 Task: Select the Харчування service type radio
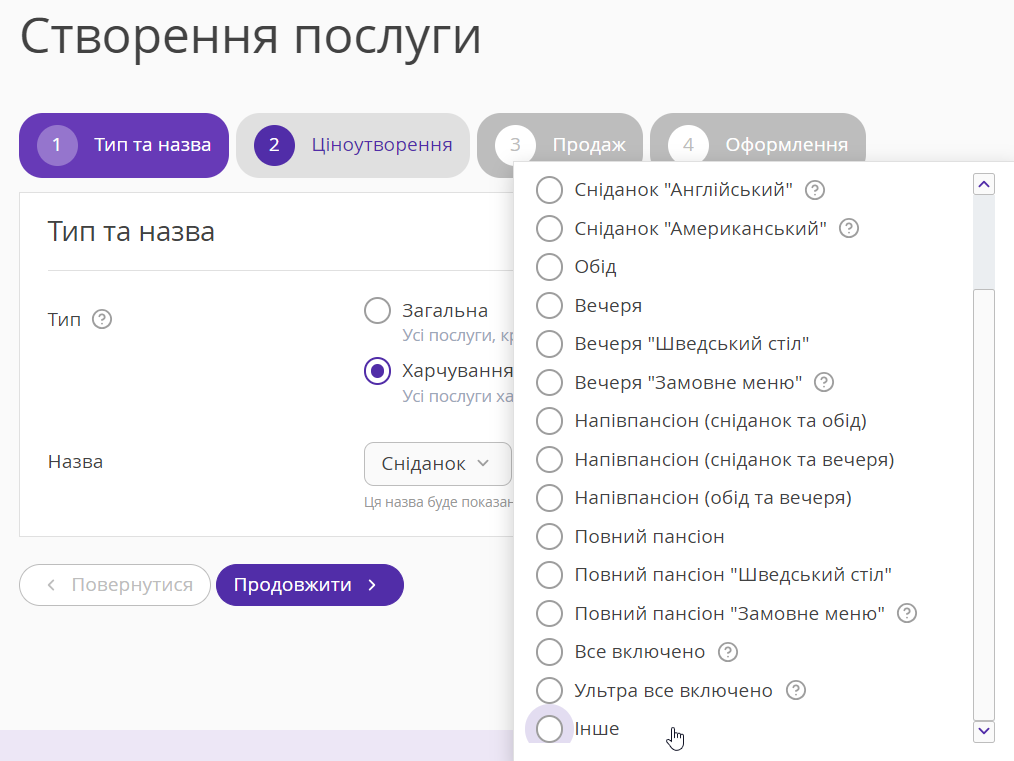click(377, 371)
